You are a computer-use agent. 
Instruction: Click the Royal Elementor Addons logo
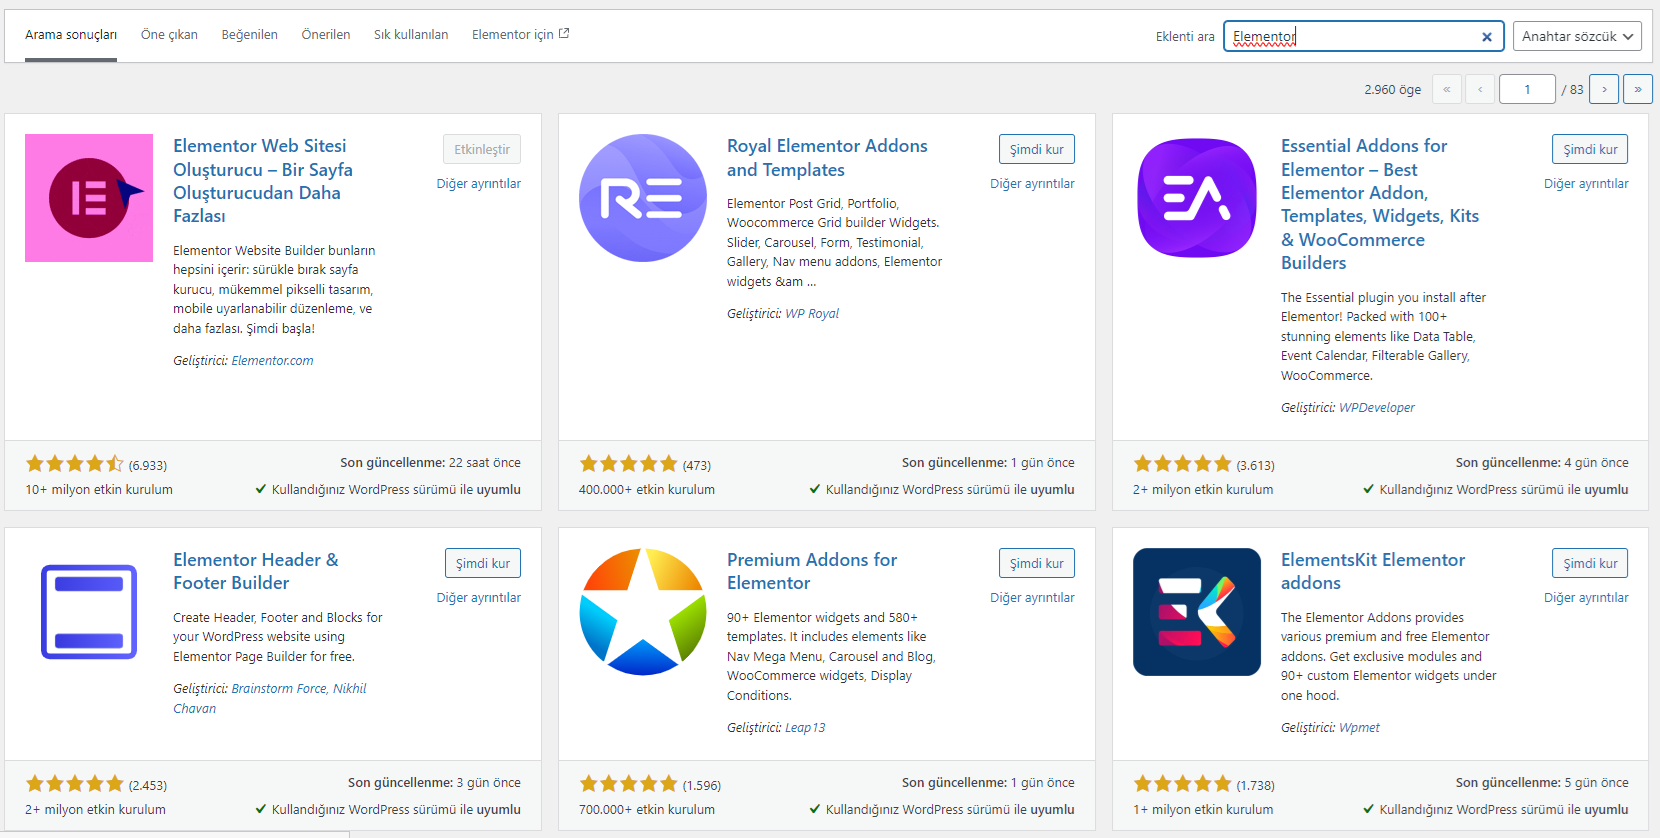pyautogui.click(x=643, y=198)
